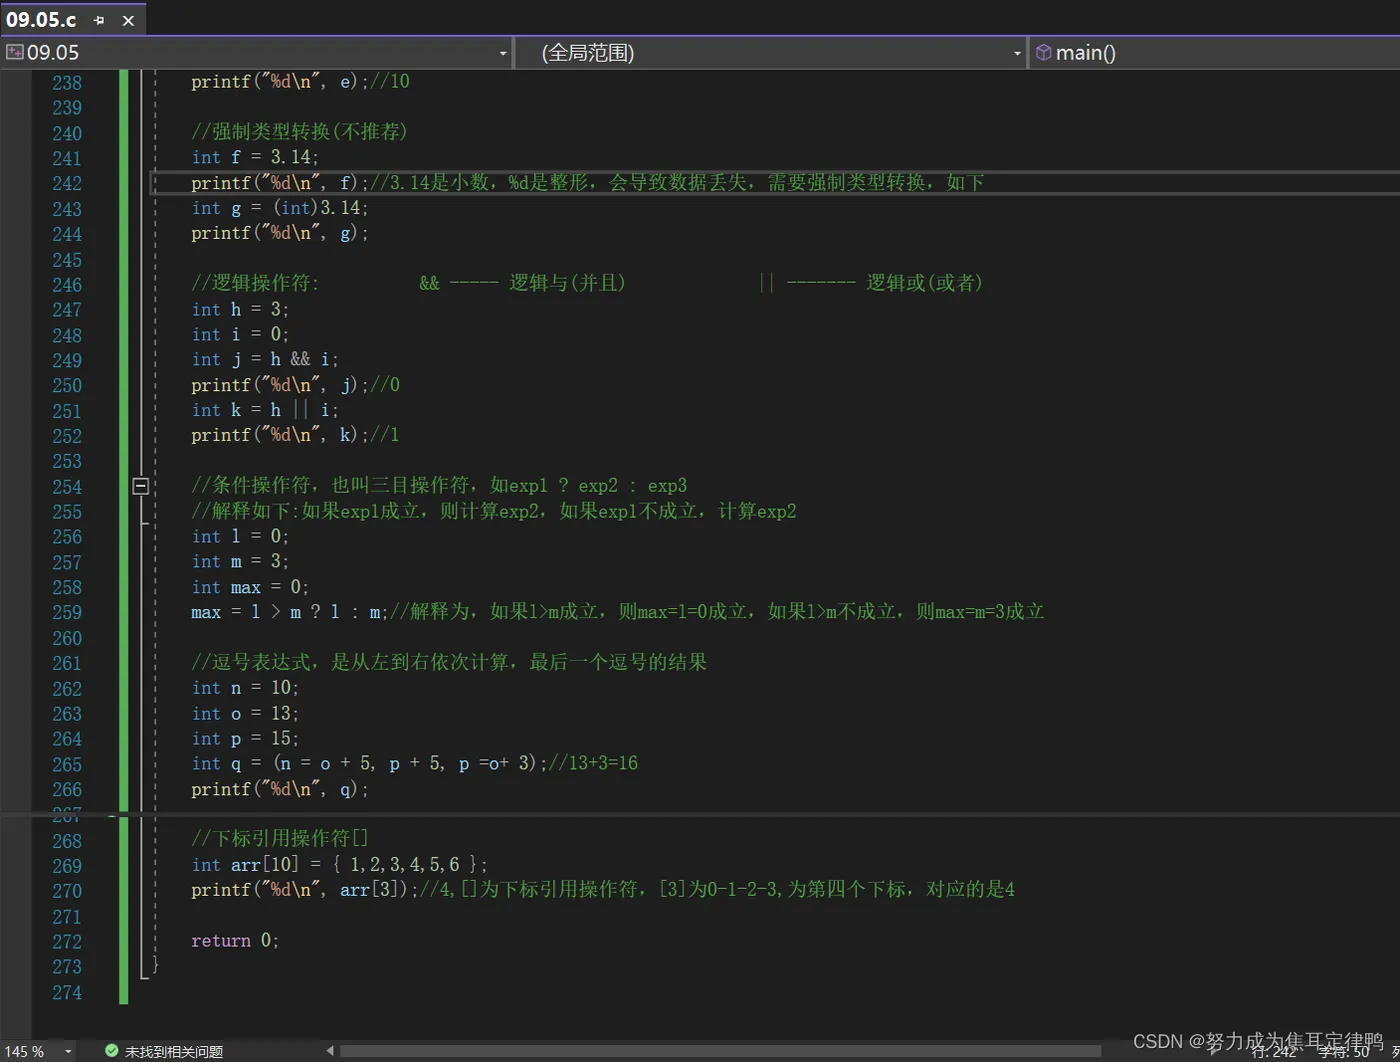Open the 全局范围 scope dropdown

coord(1017,53)
